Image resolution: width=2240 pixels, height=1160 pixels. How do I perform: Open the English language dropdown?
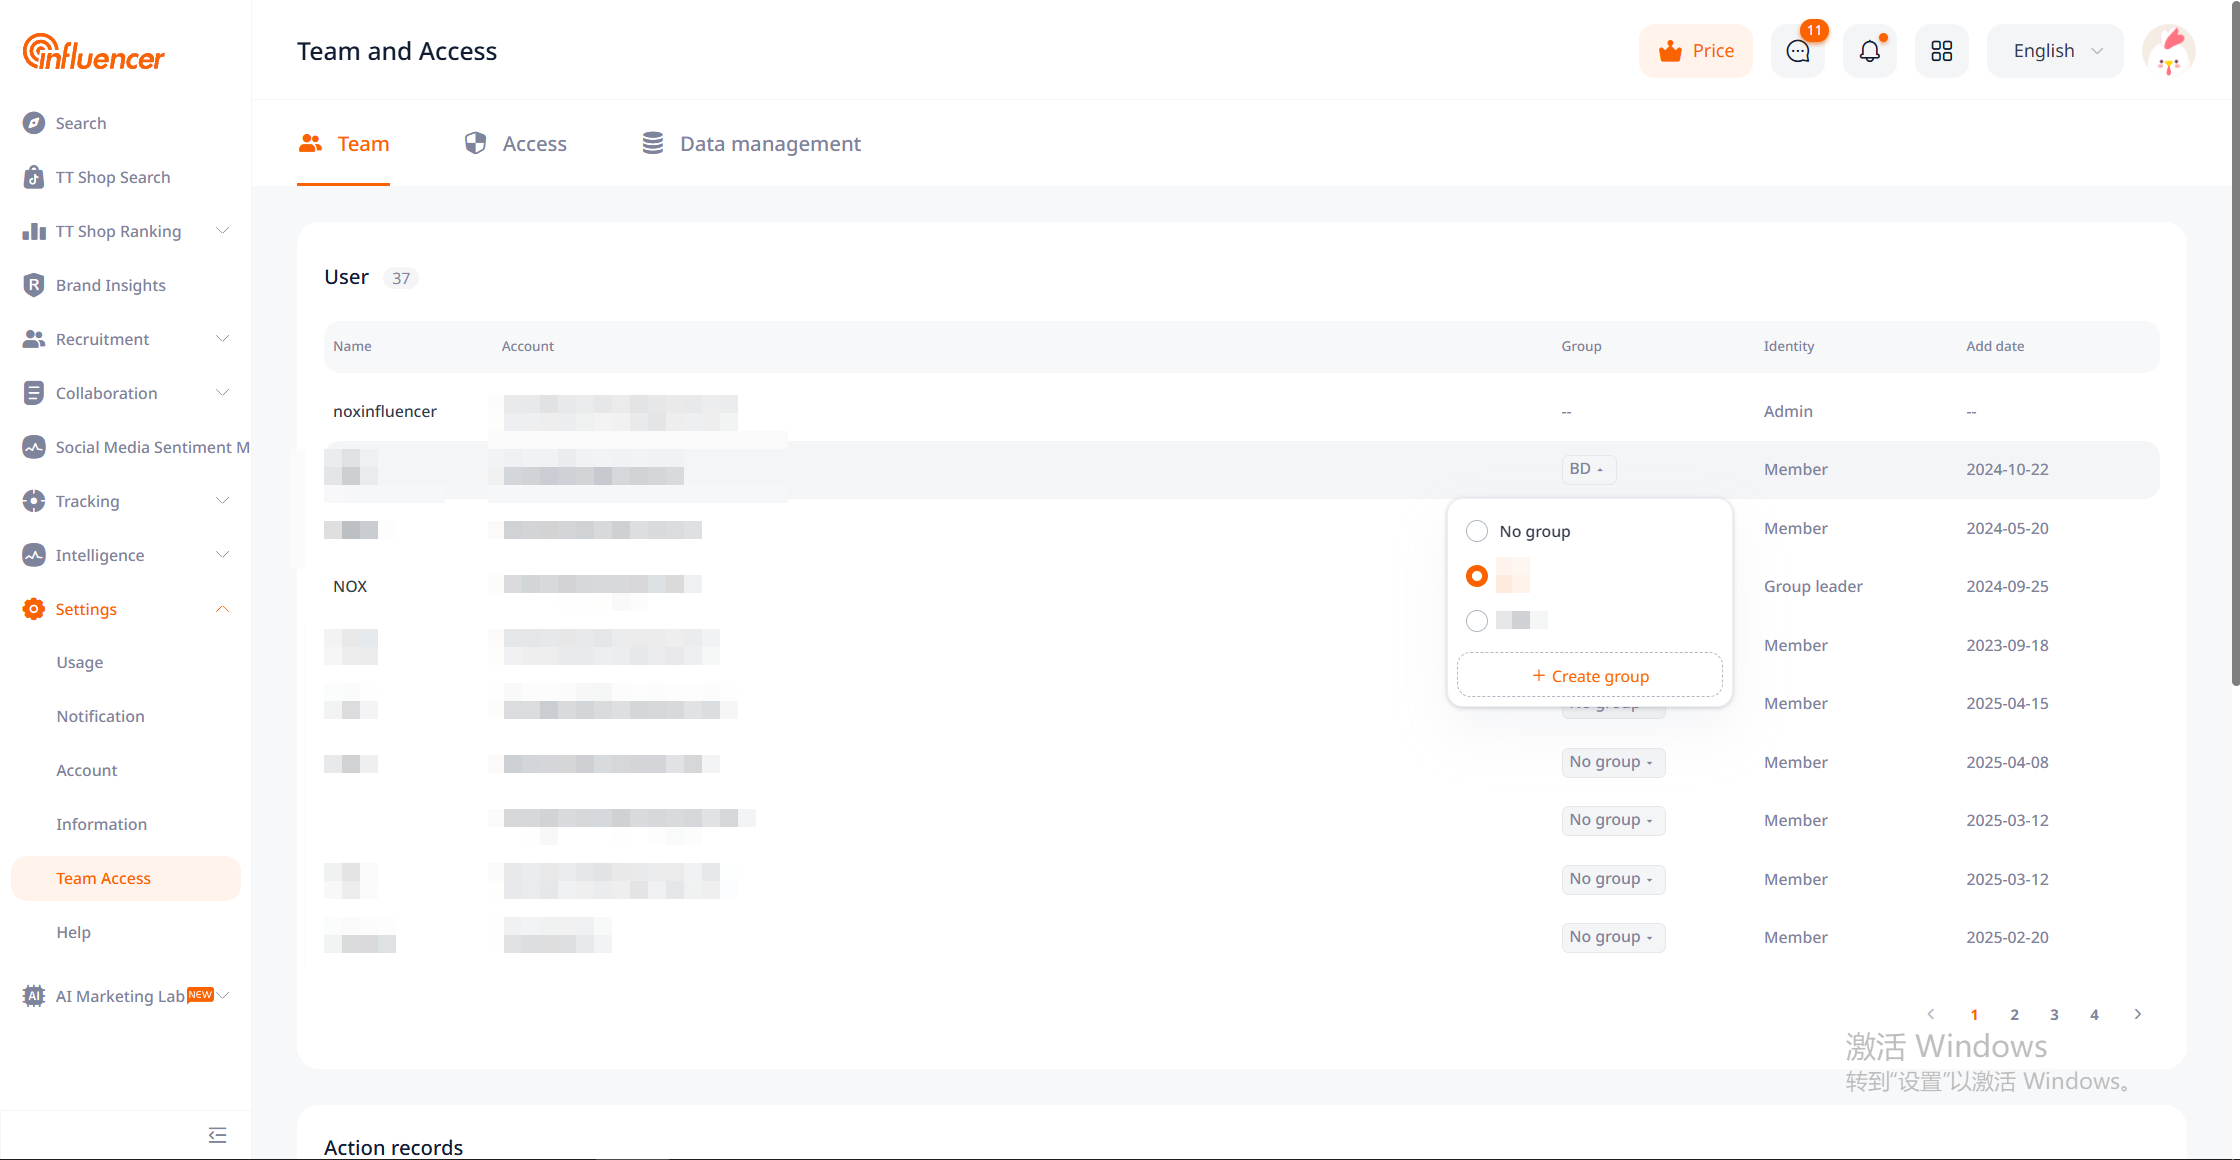2055,51
